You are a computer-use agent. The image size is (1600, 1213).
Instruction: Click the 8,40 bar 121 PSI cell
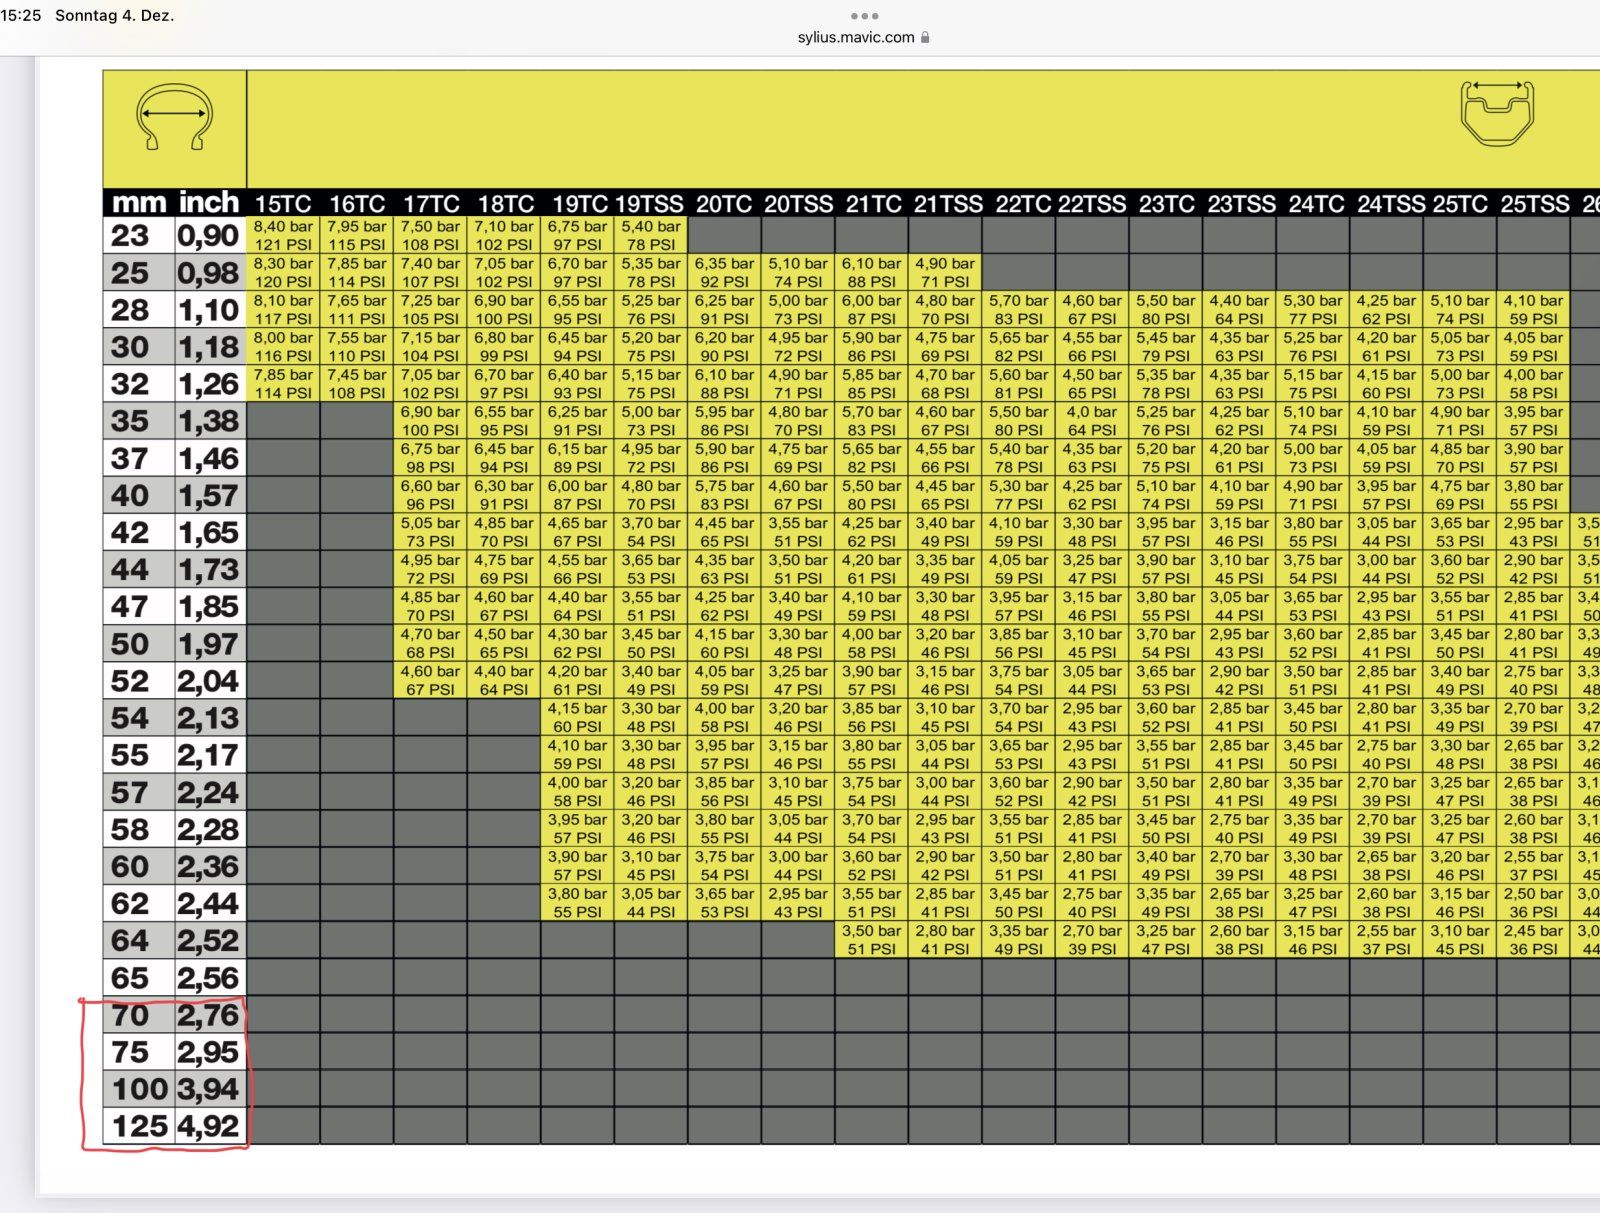(x=283, y=235)
